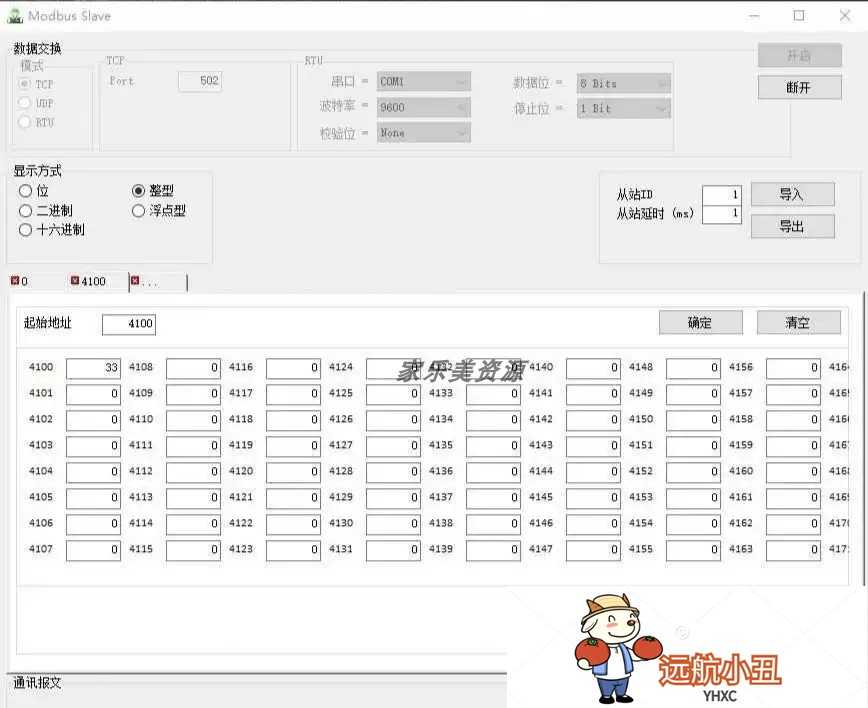Open the 串口 COM1 dropdown
This screenshot has width=868, height=708.
[x=423, y=81]
